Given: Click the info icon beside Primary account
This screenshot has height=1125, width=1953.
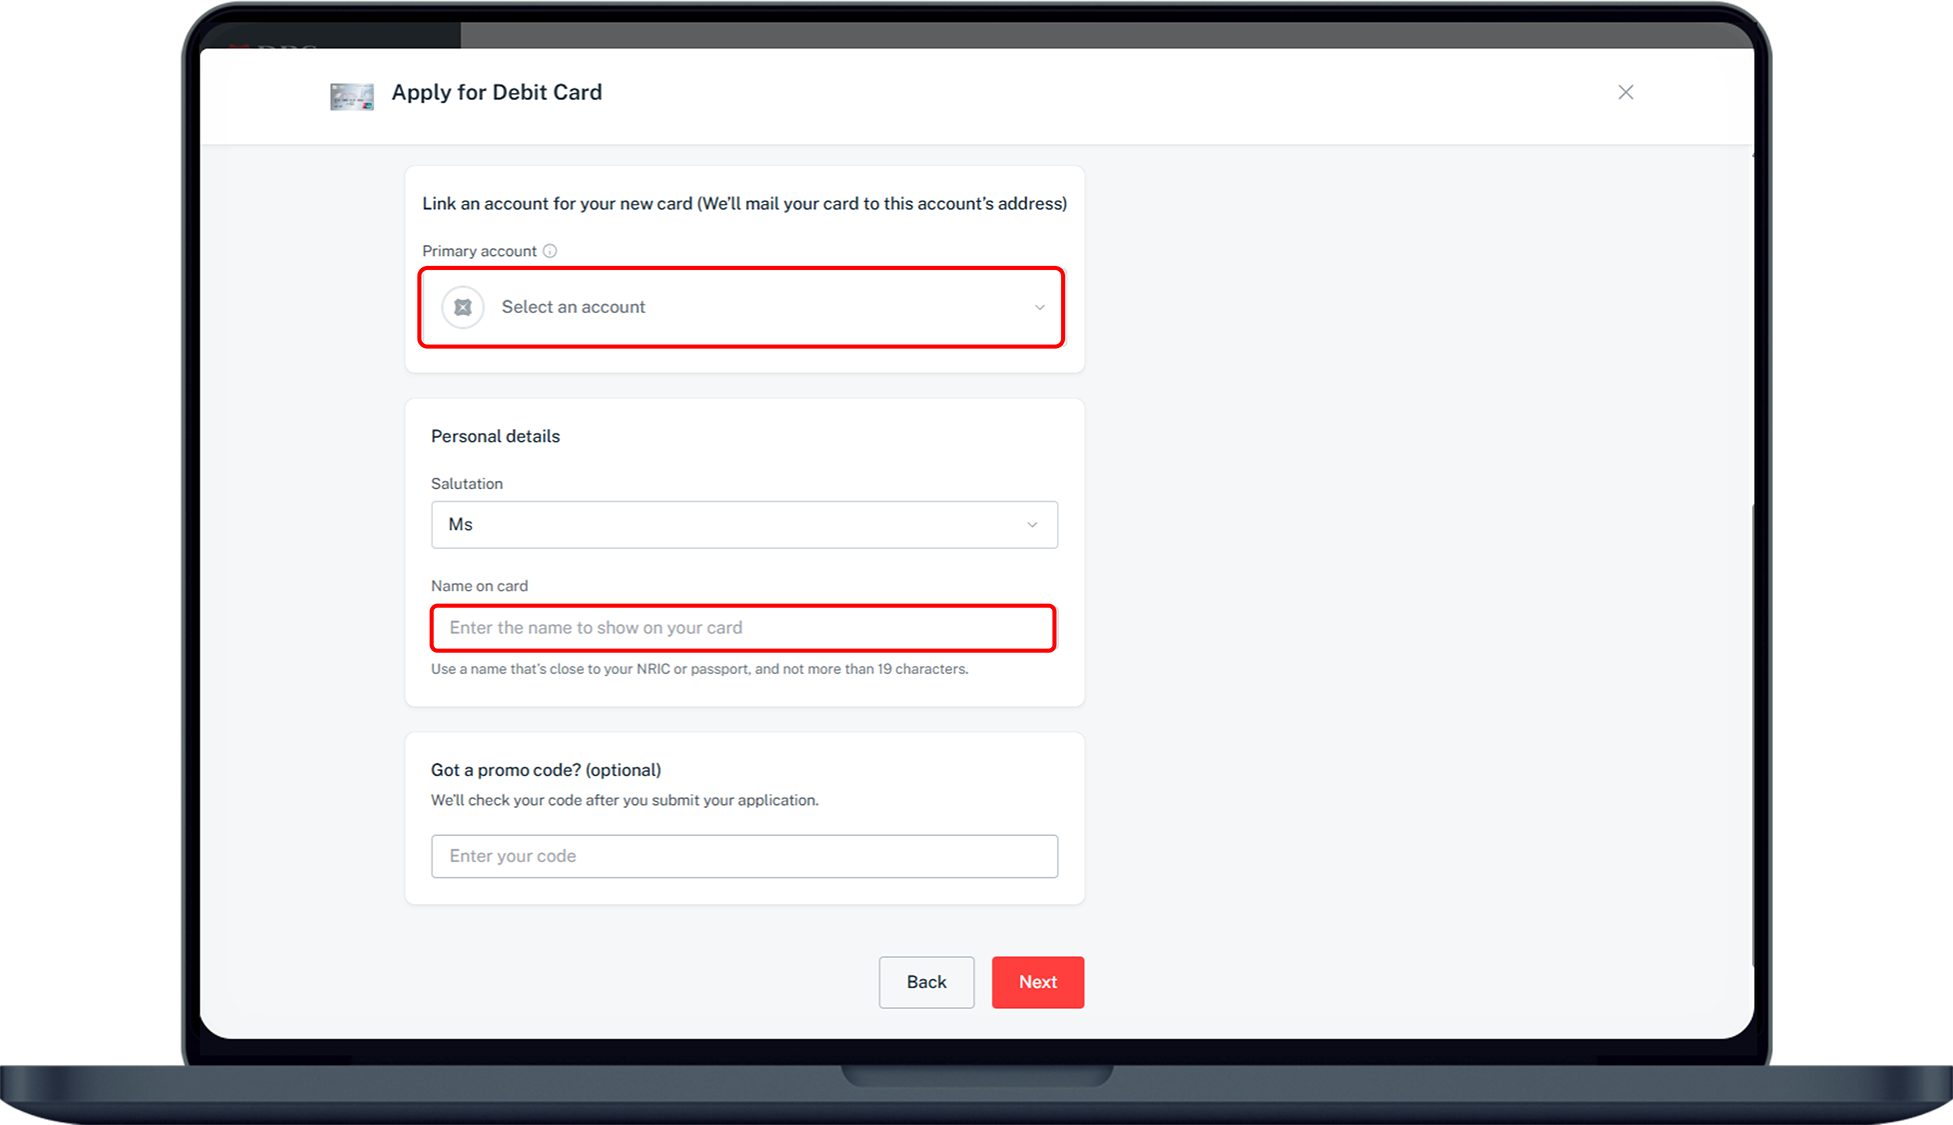Looking at the screenshot, I should coord(550,251).
